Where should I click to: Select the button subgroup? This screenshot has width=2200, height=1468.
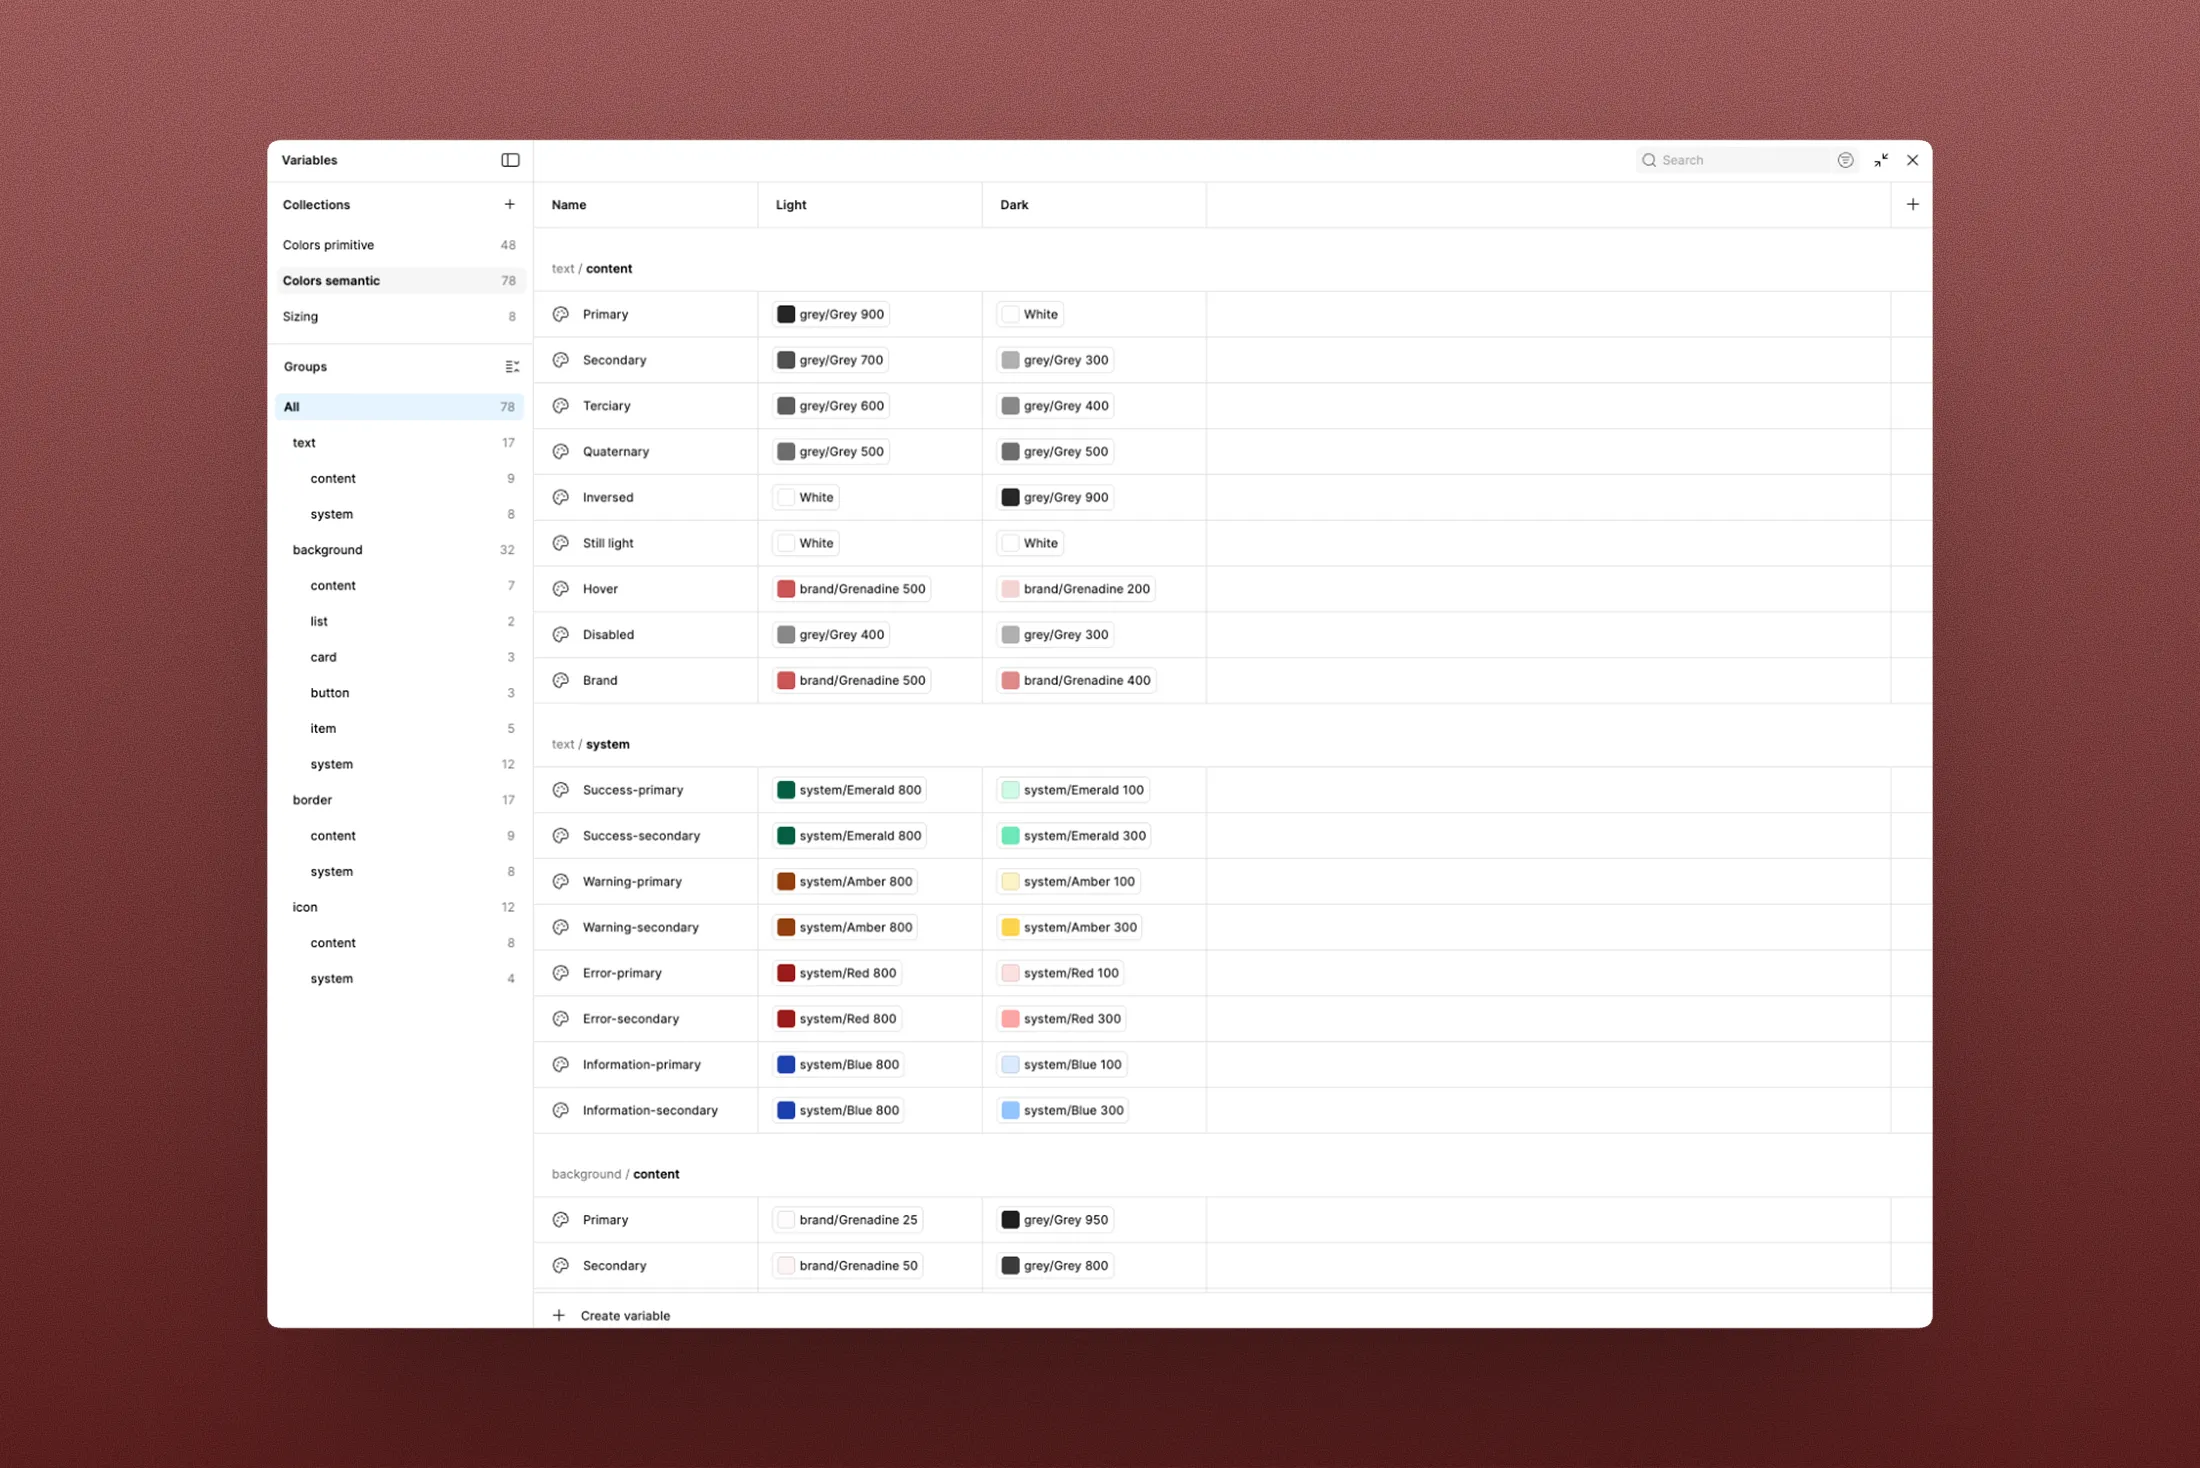[400, 693]
